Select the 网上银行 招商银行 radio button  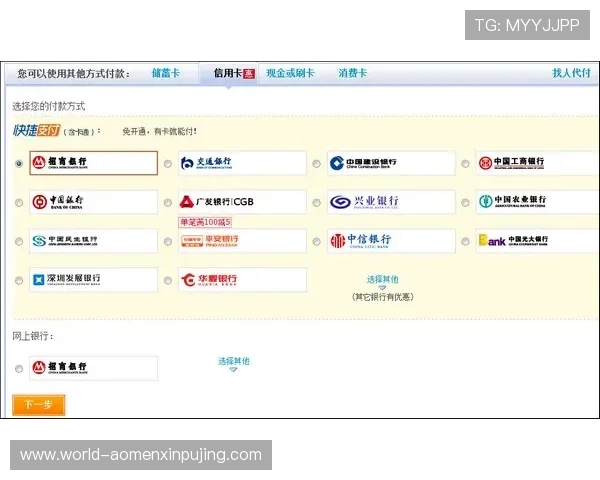tap(19, 369)
